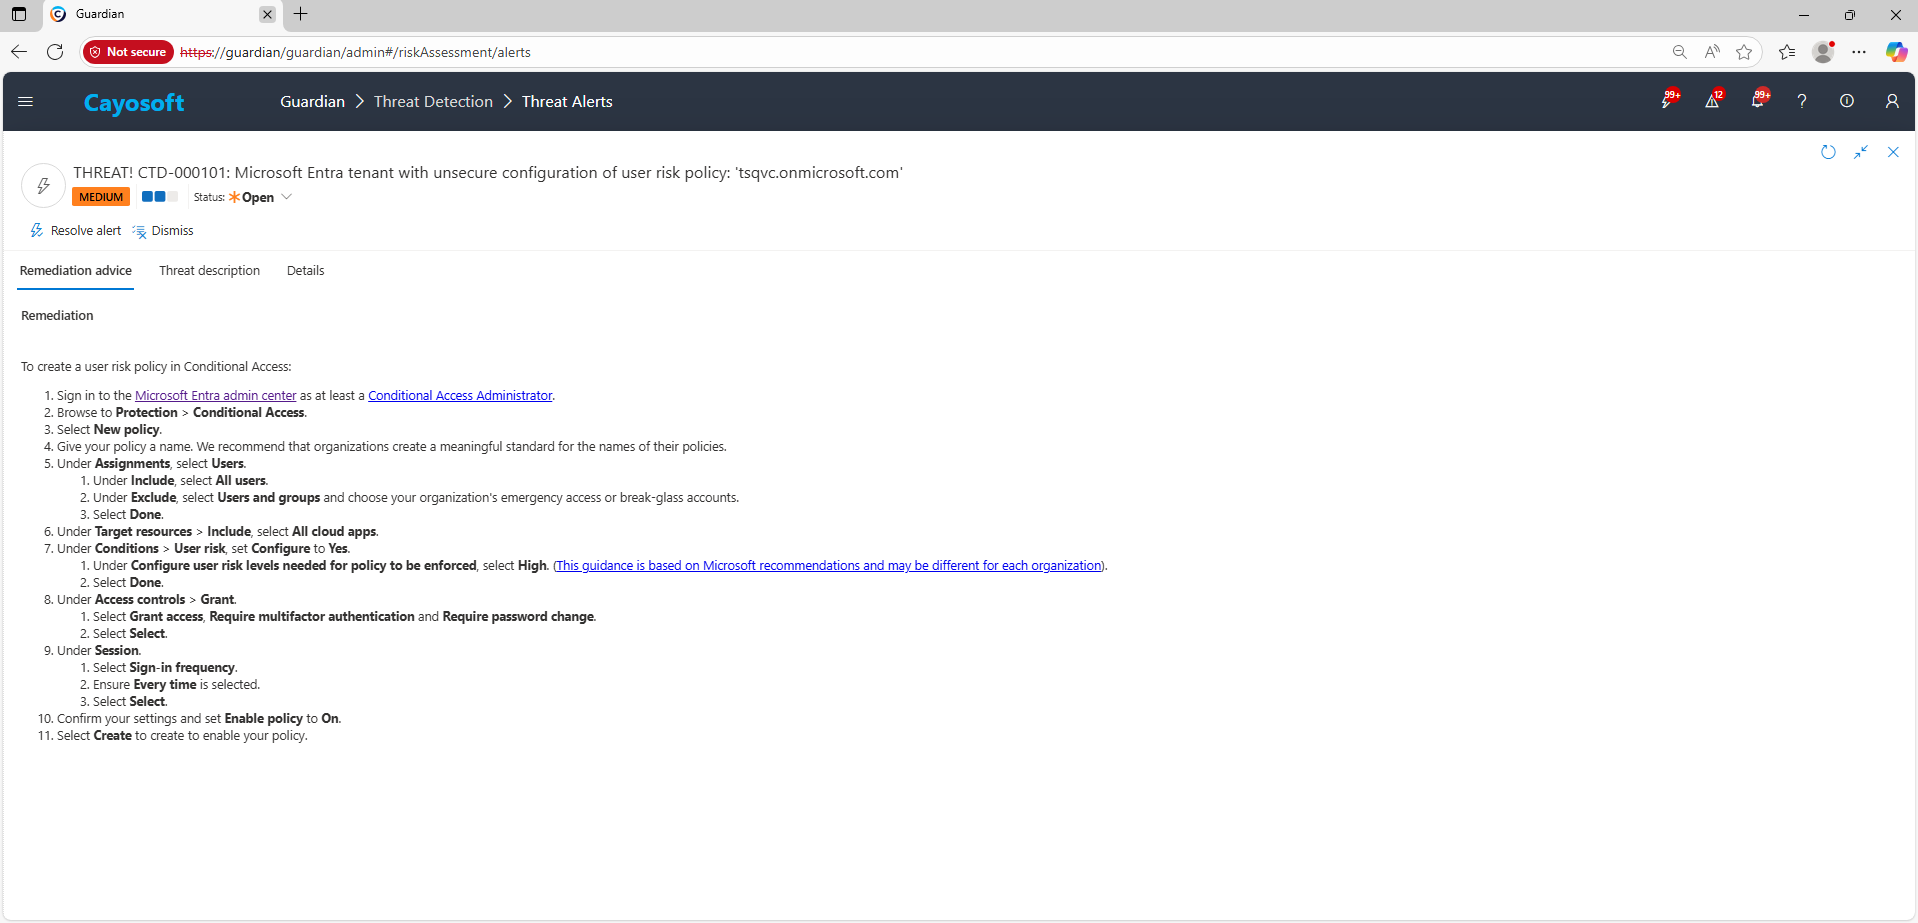Screen dimensions: 1918x923
Task: Switch to the Details tab
Action: pos(305,271)
